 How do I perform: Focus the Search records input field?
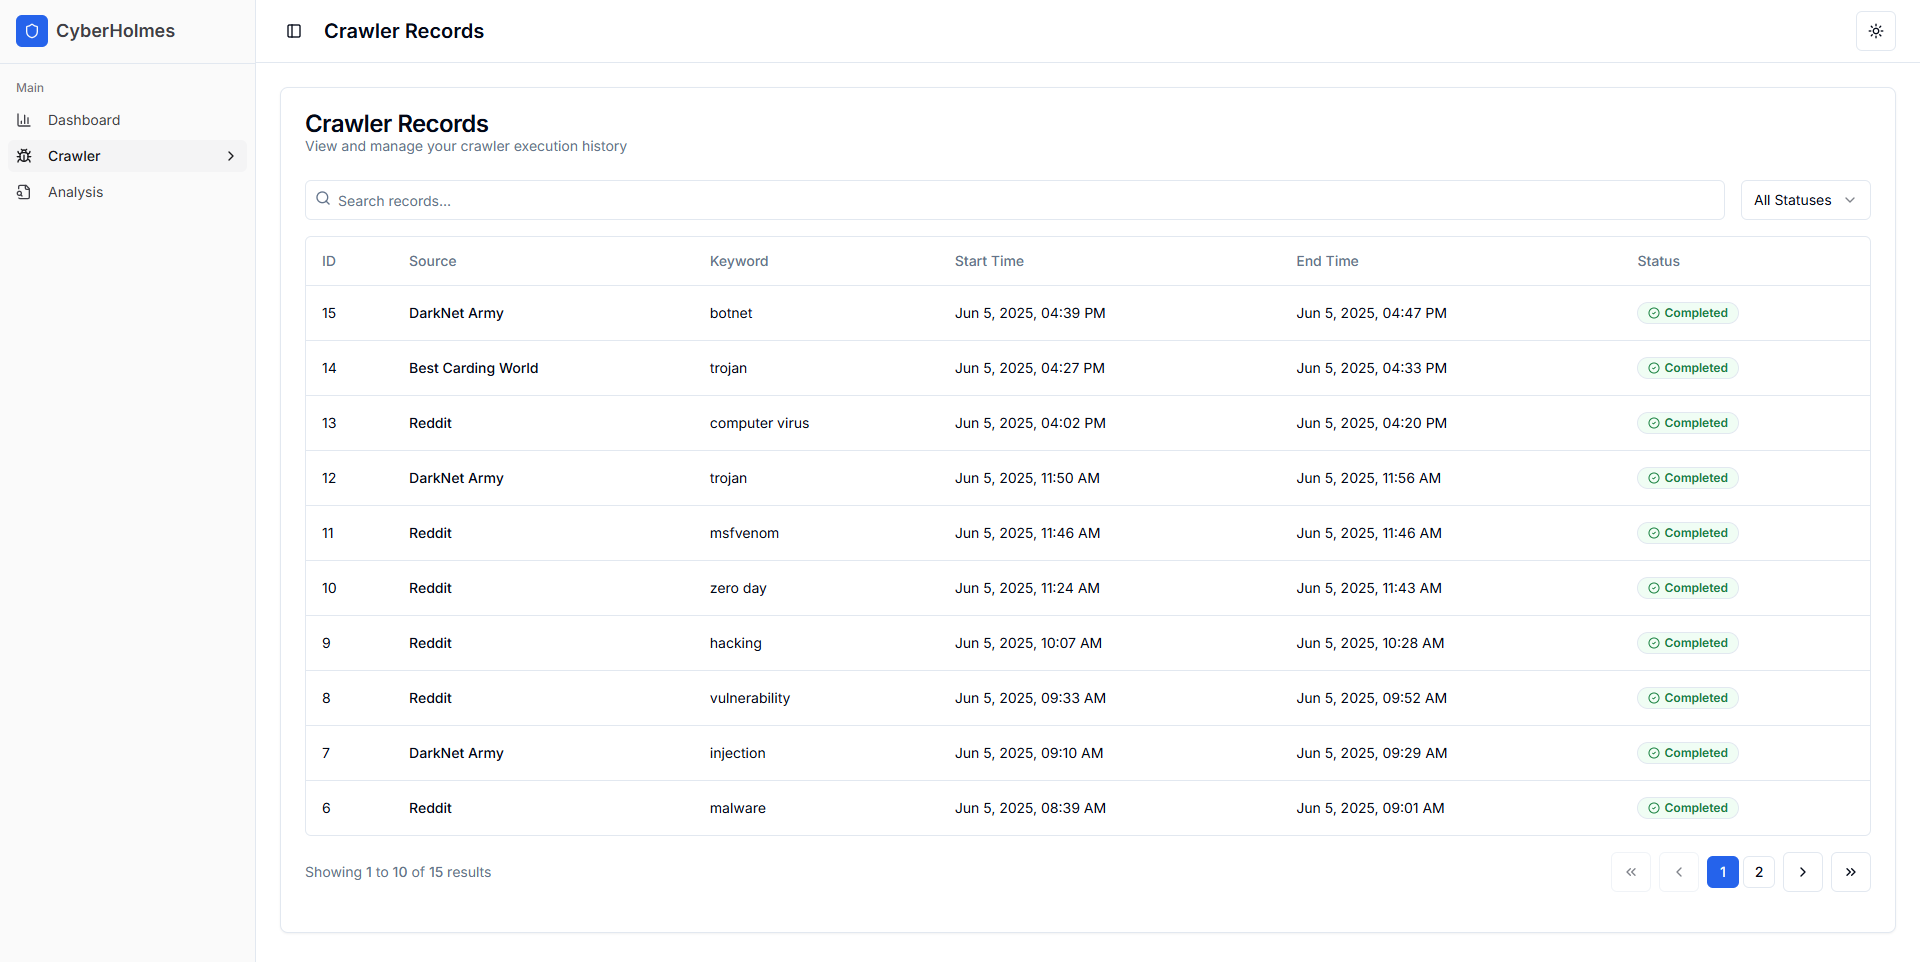(1014, 200)
